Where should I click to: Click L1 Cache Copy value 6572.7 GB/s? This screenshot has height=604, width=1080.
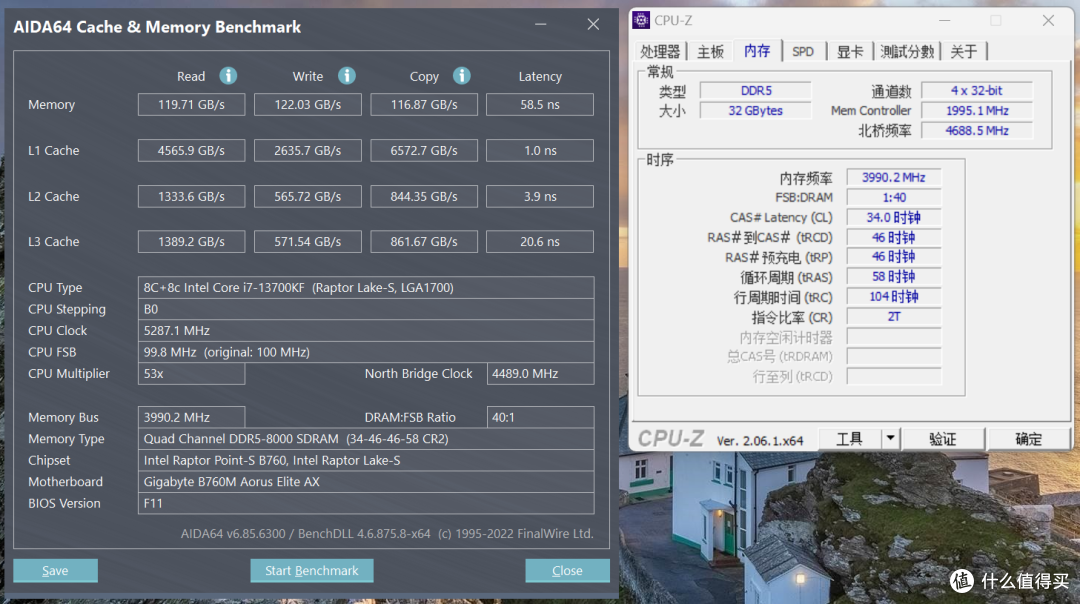coord(424,150)
